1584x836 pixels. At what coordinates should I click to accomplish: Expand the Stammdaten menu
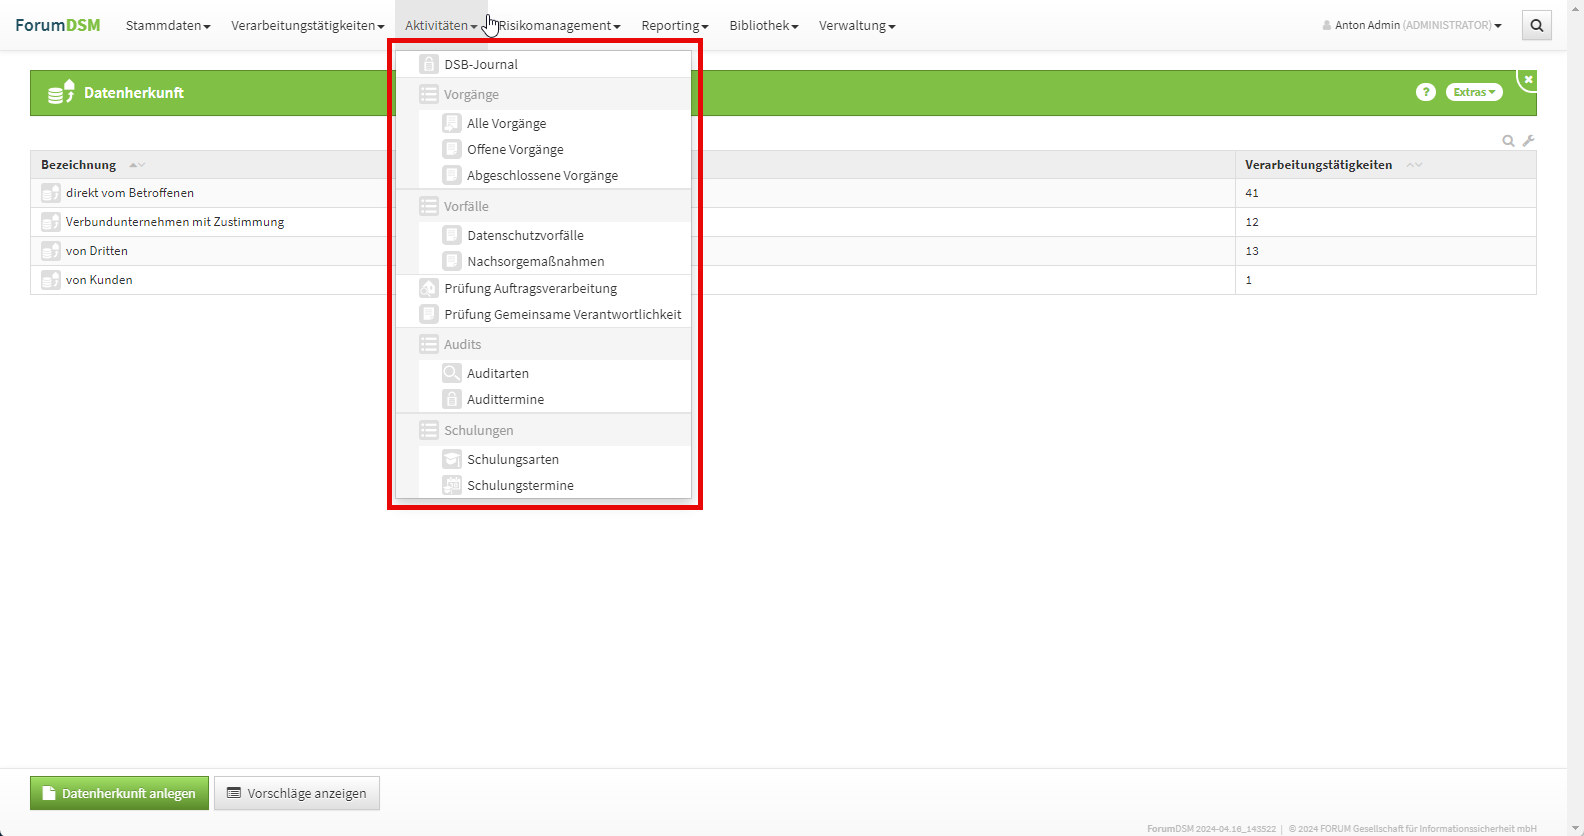pos(167,25)
